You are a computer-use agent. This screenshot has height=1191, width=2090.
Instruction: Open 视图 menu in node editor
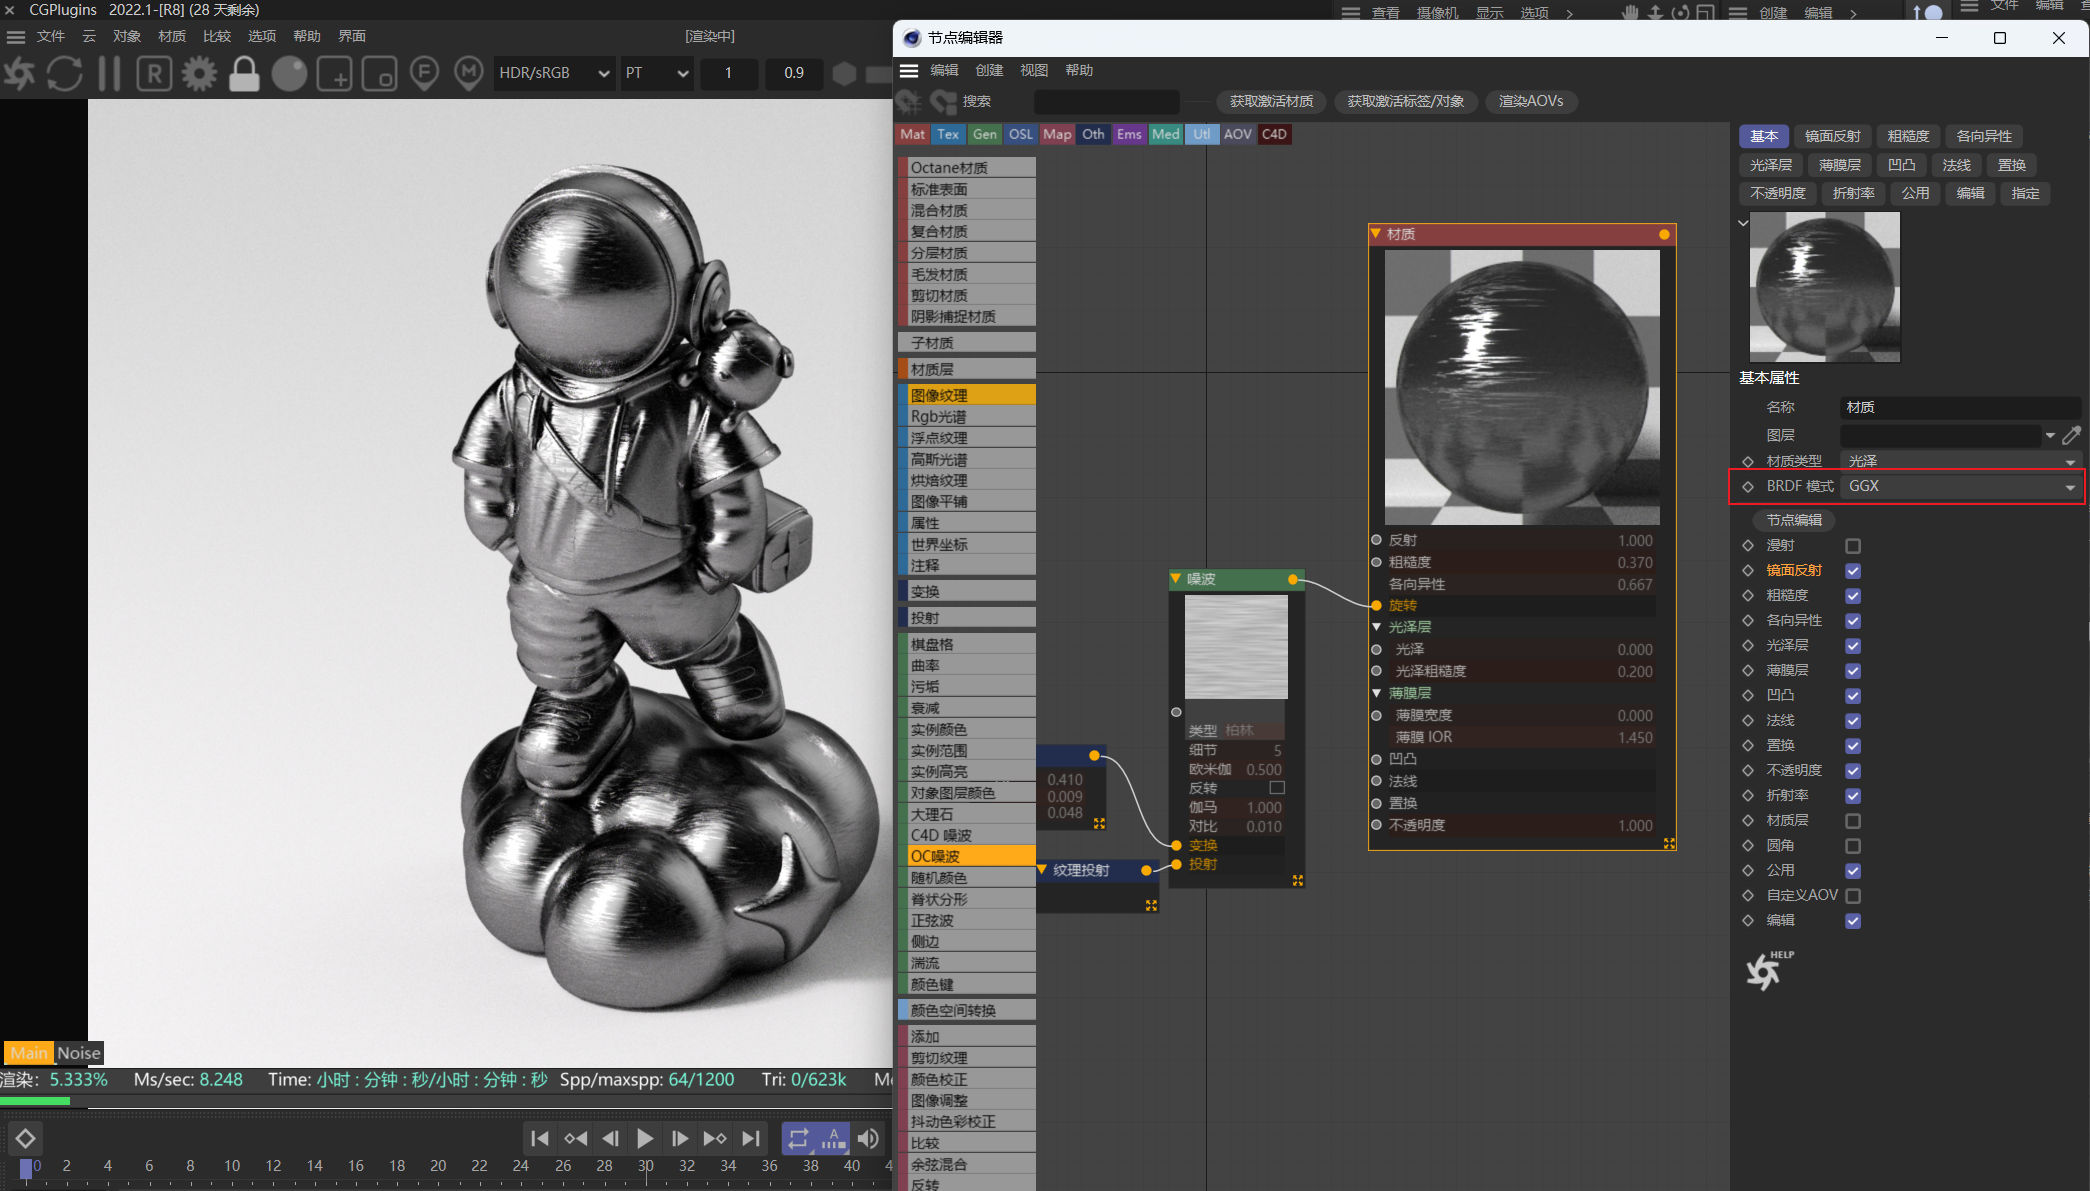[1034, 70]
